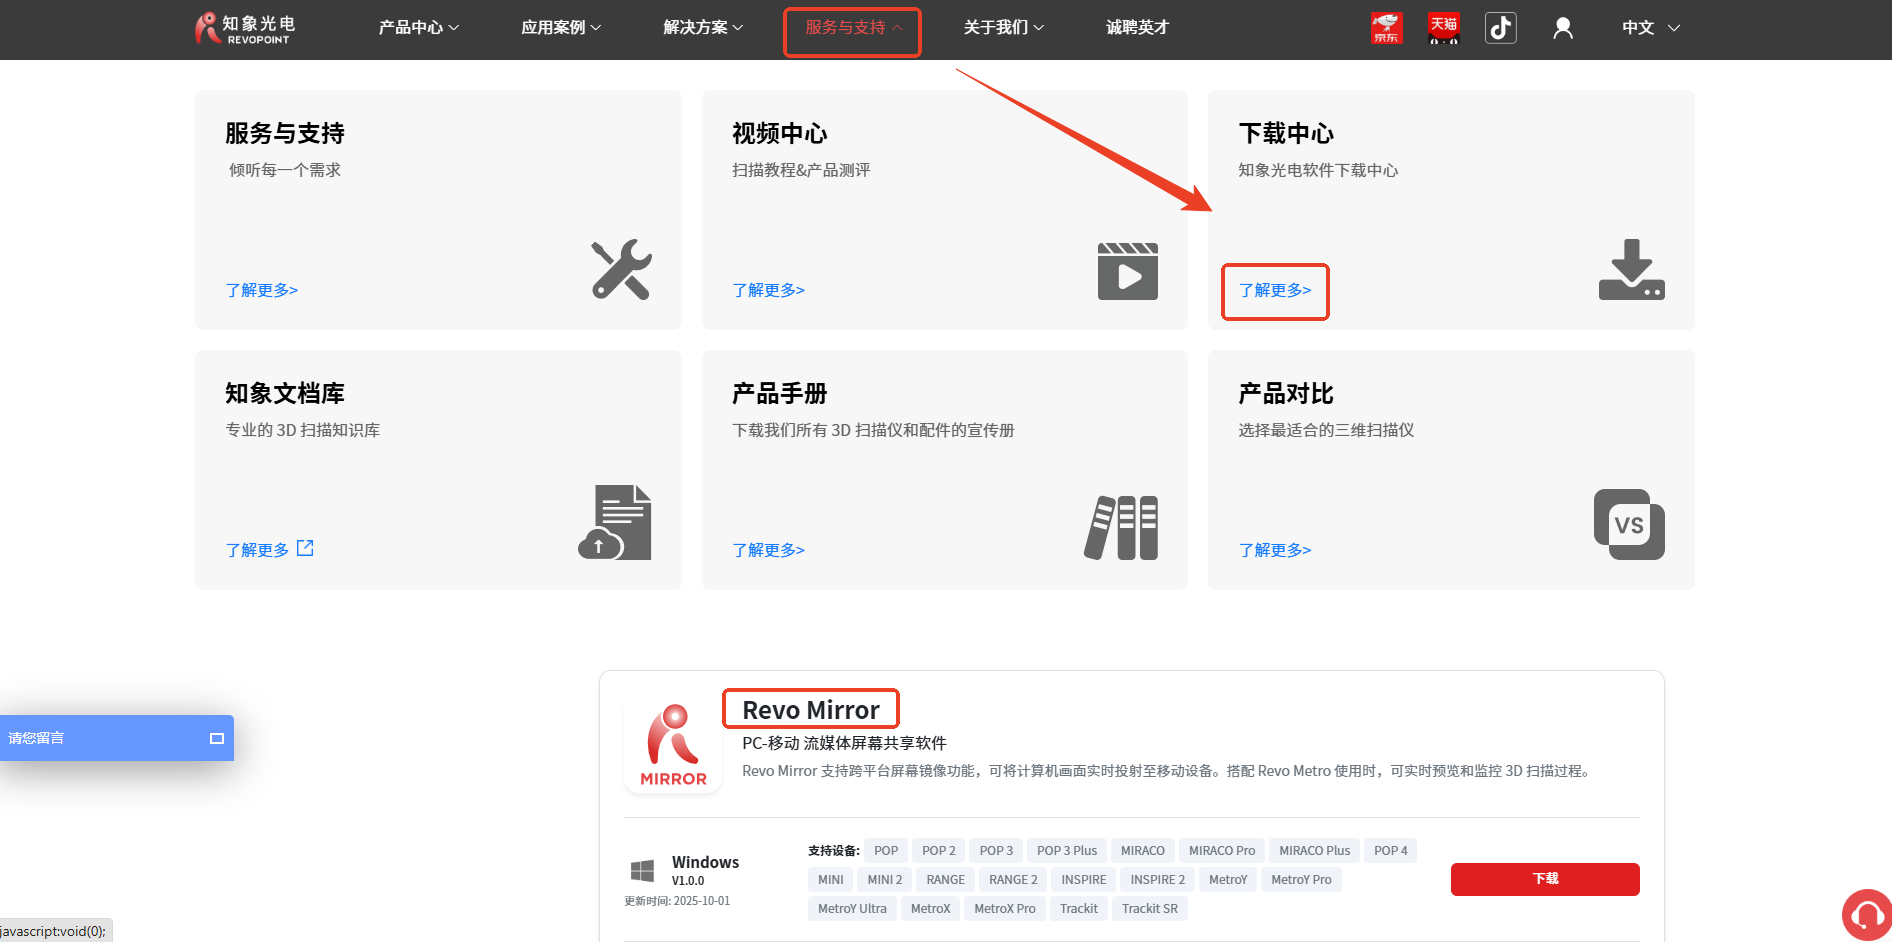Viewport: 1892px width, 942px height.
Task: Expand the 请您留言 message window icon
Action: [216, 738]
